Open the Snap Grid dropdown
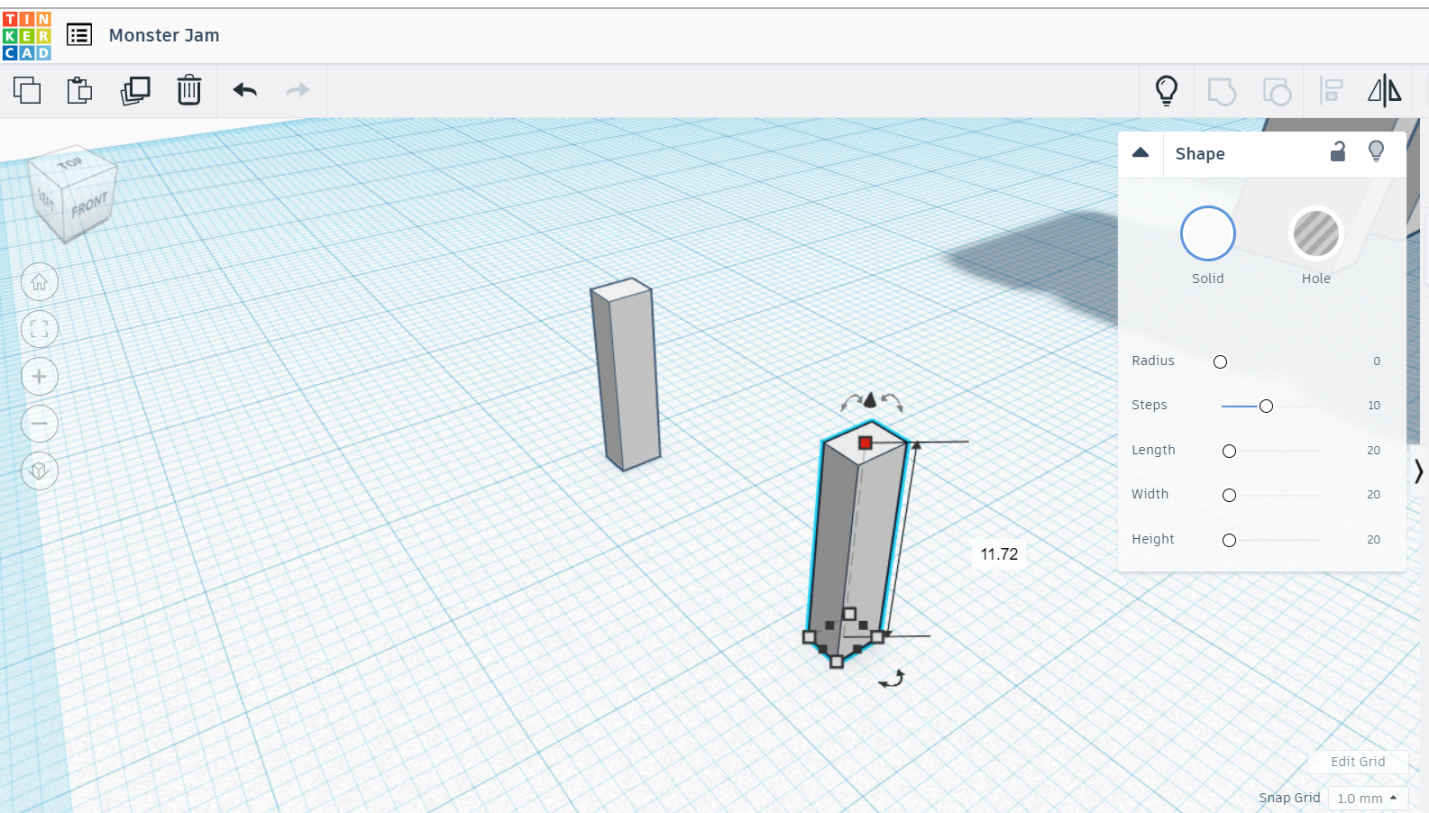The width and height of the screenshot is (1429, 813). (x=1366, y=798)
